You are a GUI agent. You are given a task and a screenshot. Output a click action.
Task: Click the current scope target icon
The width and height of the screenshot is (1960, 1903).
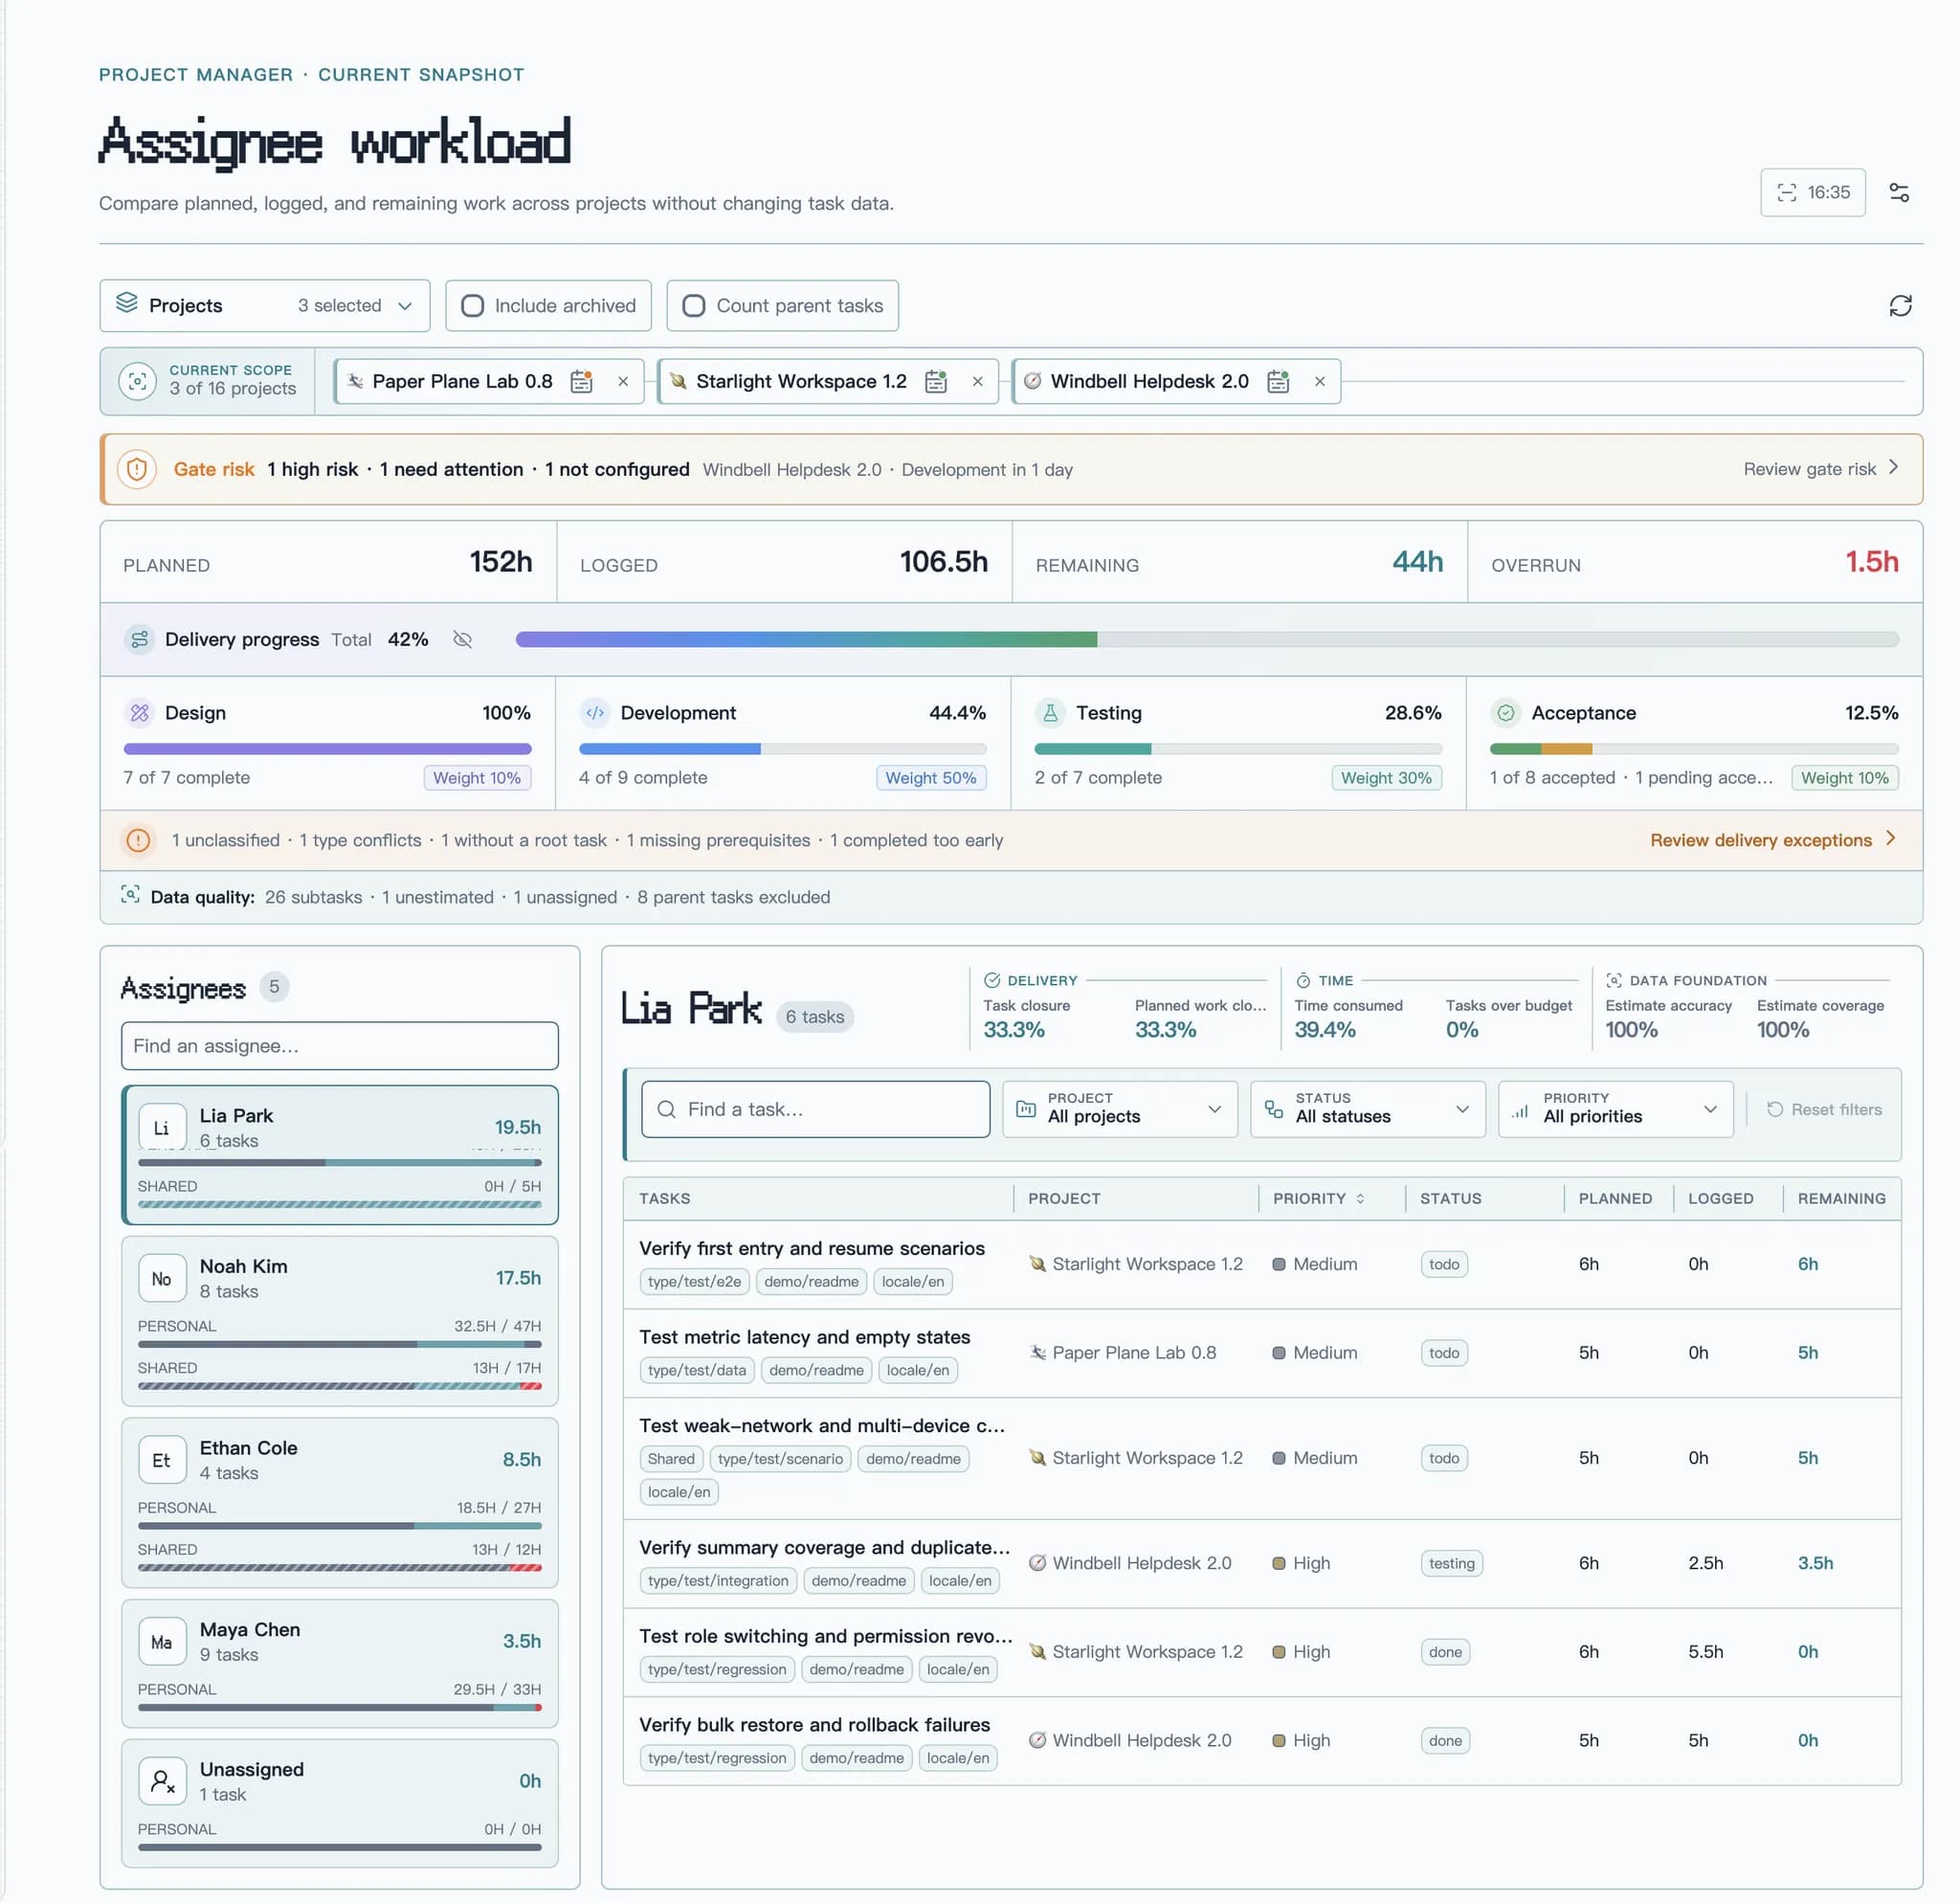[137, 381]
